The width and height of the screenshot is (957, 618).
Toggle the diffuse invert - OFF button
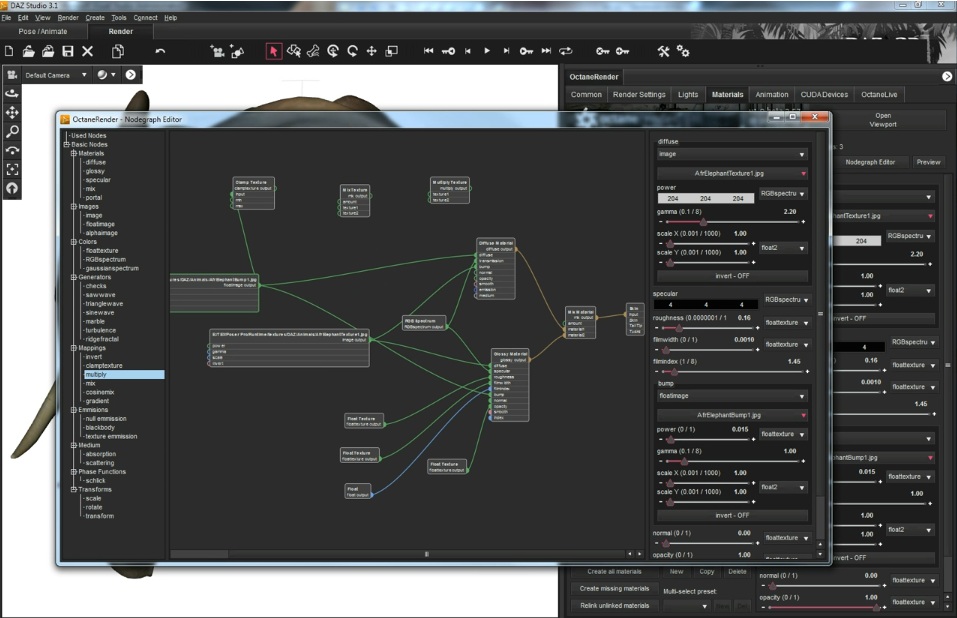click(732, 276)
